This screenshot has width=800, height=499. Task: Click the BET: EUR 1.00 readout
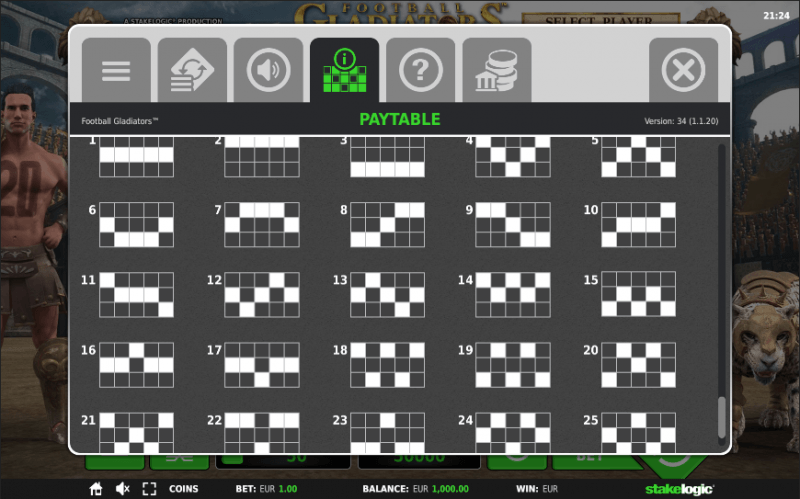[266, 489]
